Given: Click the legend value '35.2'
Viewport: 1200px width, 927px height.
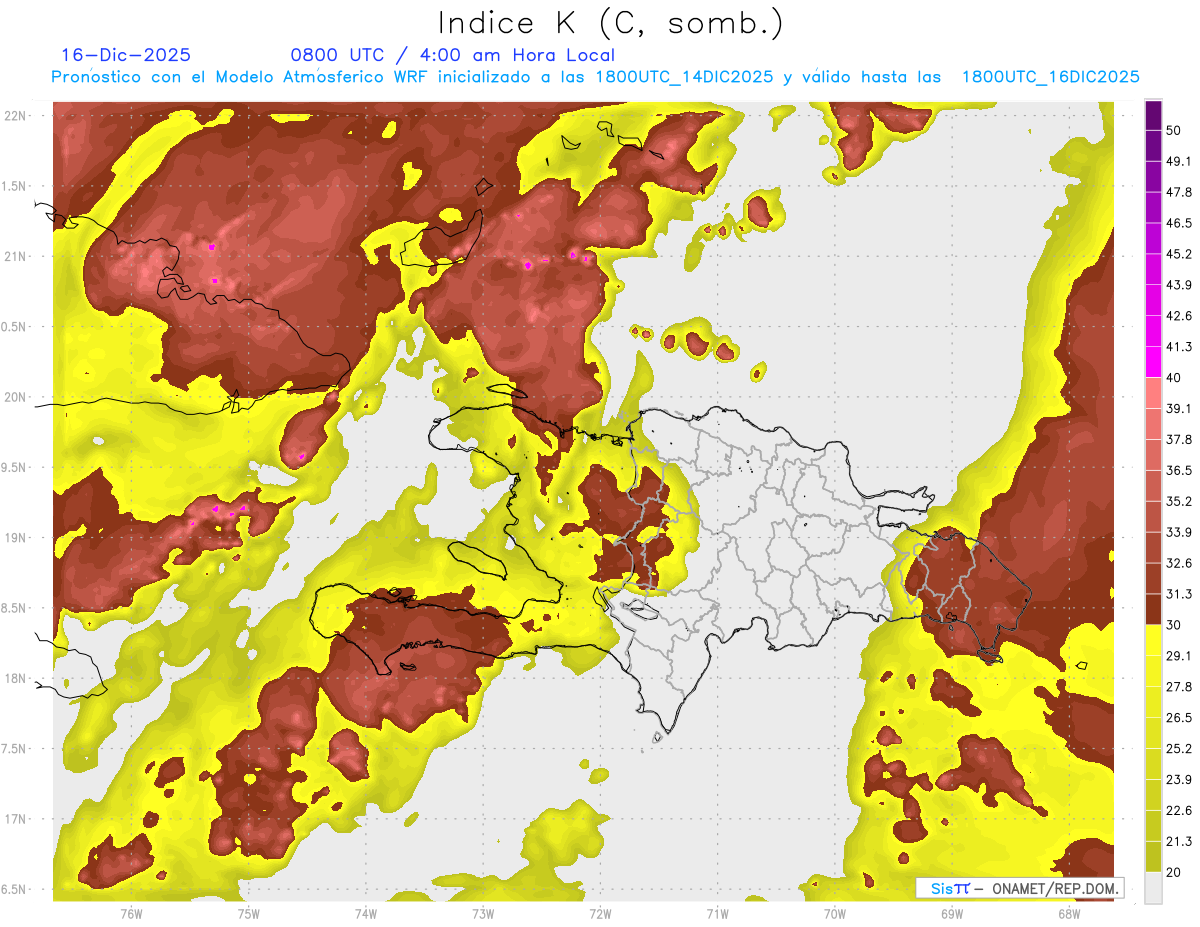Looking at the screenshot, I should [x=1178, y=501].
